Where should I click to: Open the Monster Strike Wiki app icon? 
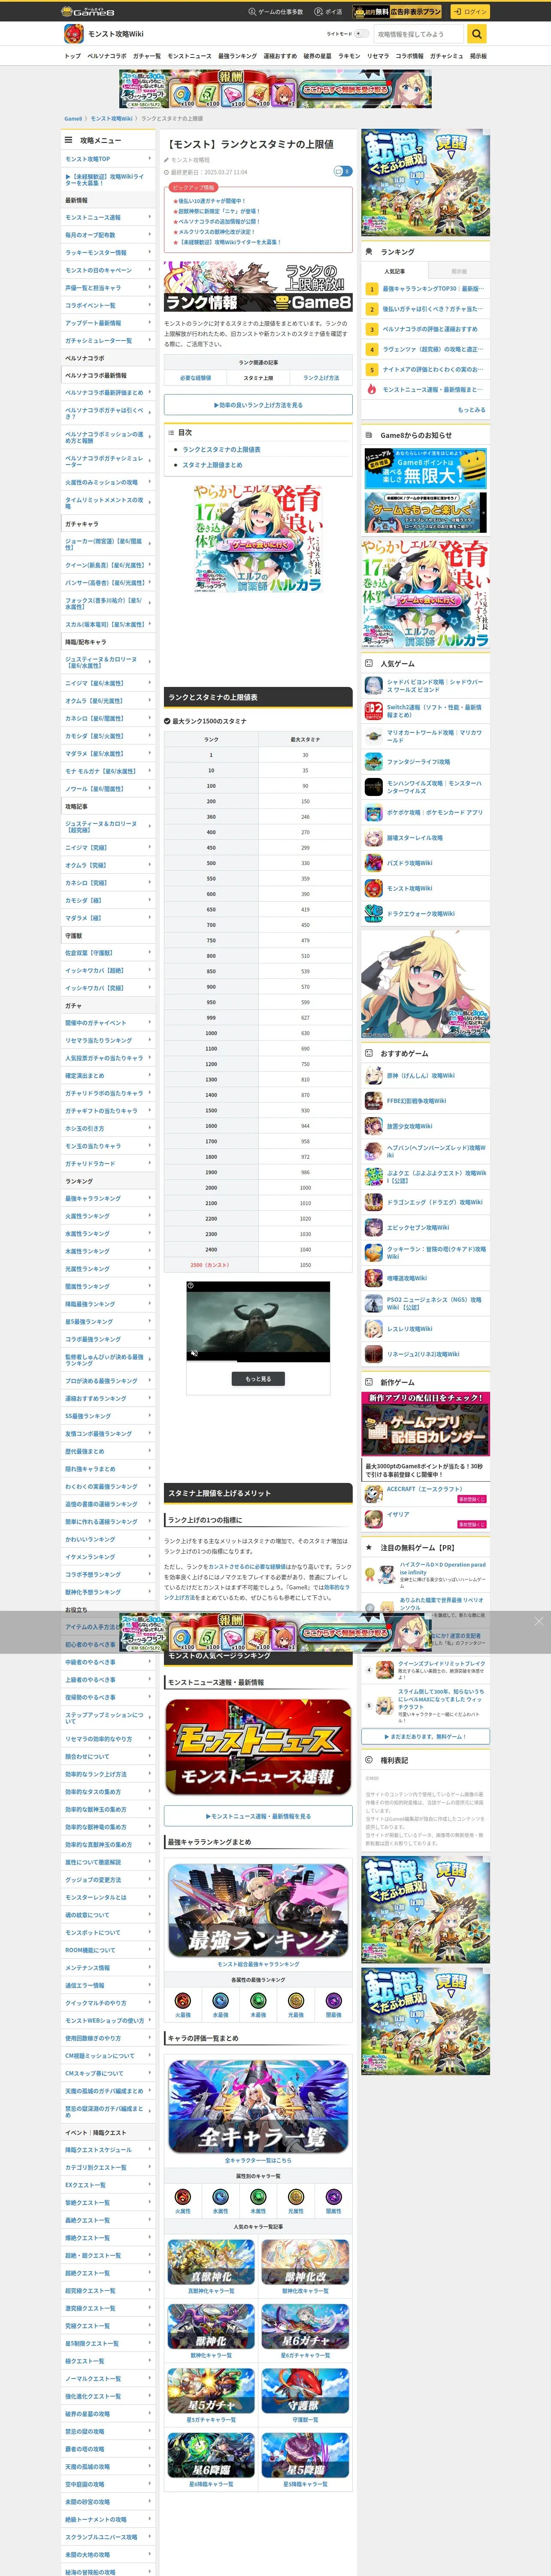click(x=74, y=34)
